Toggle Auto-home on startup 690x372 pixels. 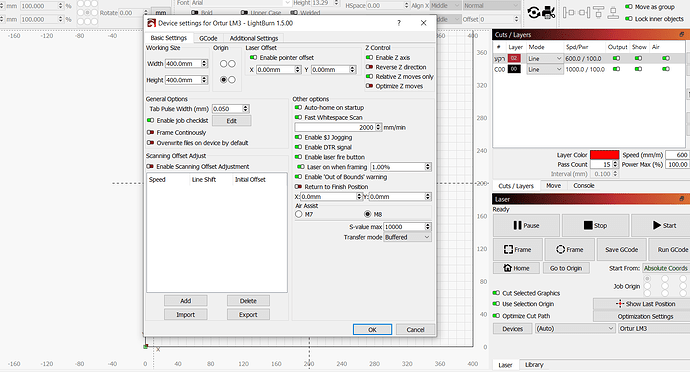298,107
